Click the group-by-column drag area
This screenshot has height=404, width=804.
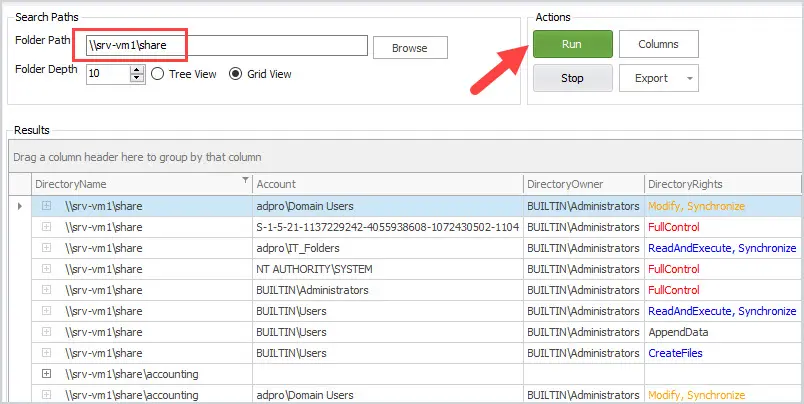(406, 157)
